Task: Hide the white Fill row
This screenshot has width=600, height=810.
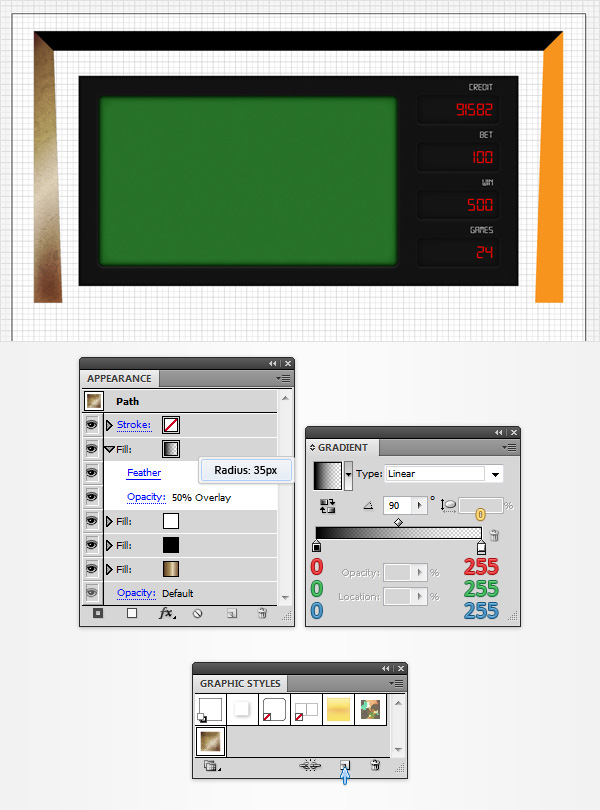Action: [91, 521]
